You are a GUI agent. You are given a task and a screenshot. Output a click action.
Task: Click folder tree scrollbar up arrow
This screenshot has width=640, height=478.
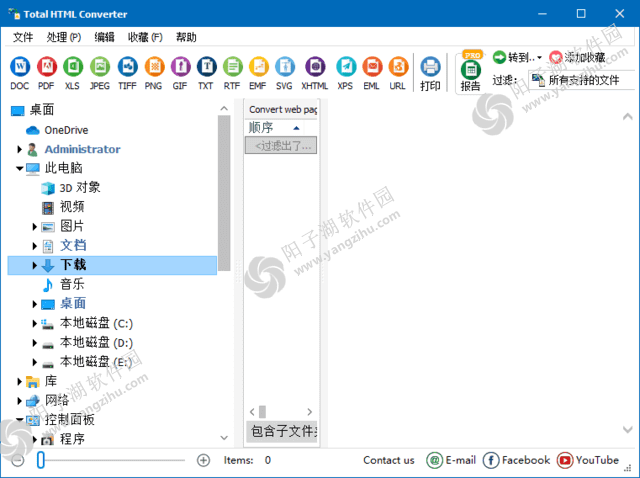(x=224, y=109)
